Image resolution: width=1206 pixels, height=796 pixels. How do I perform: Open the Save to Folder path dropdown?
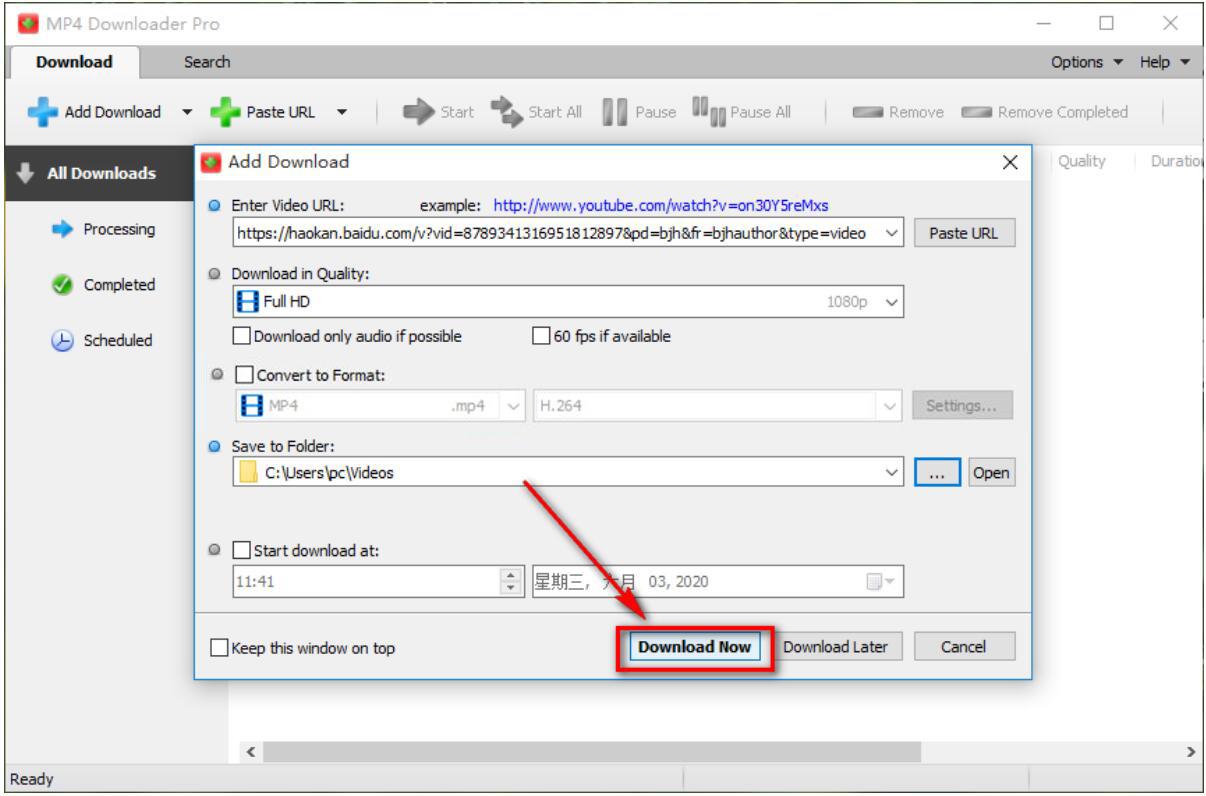pyautogui.click(x=892, y=473)
